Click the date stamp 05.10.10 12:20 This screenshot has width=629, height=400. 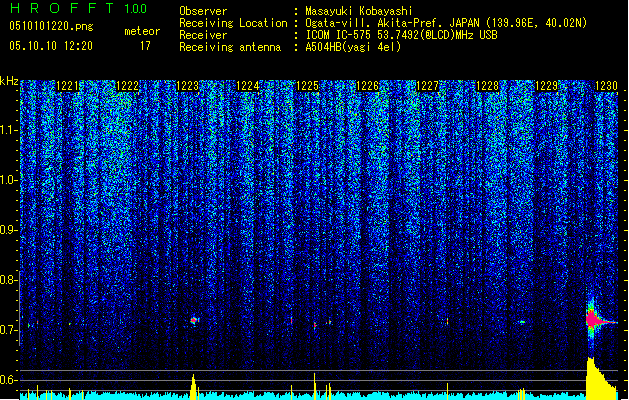51,46
